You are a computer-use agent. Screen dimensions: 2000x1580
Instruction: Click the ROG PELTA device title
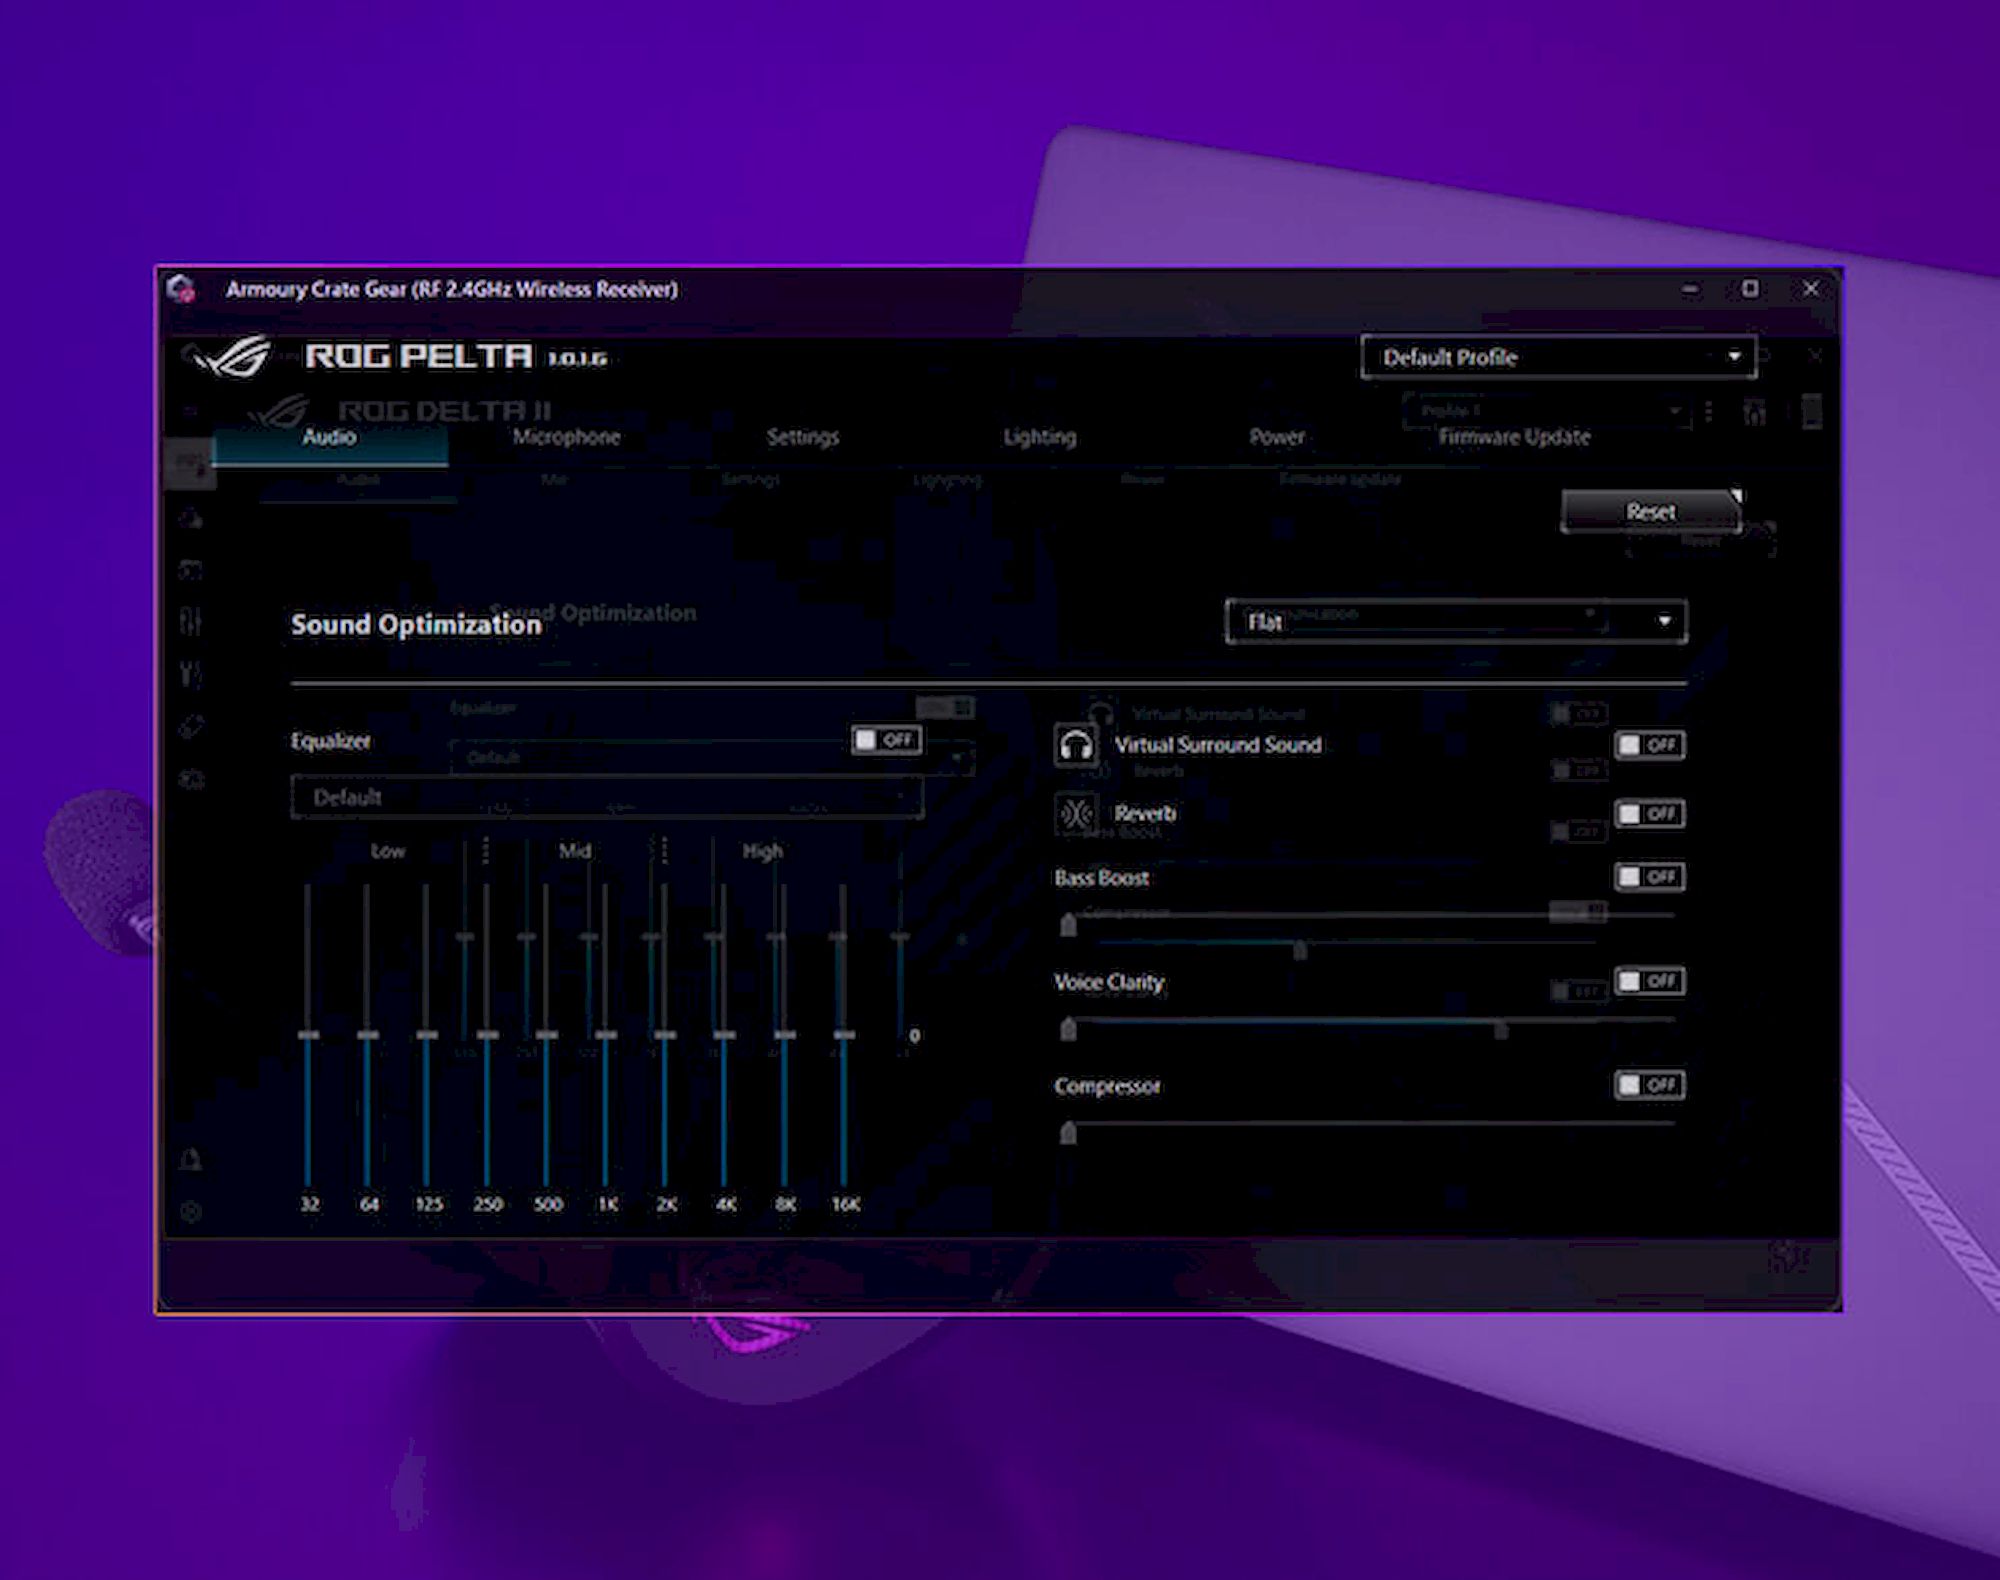pyautogui.click(x=419, y=356)
